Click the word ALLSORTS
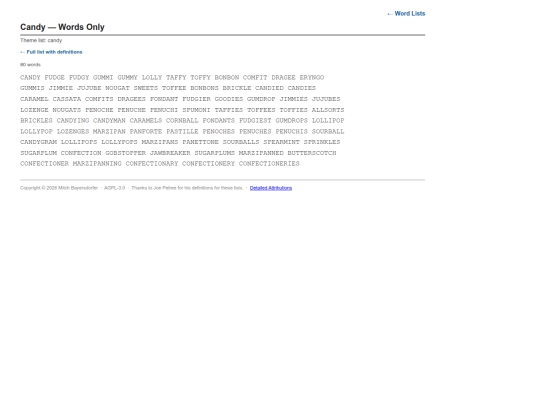The width and height of the screenshot is (540, 405). point(328,110)
